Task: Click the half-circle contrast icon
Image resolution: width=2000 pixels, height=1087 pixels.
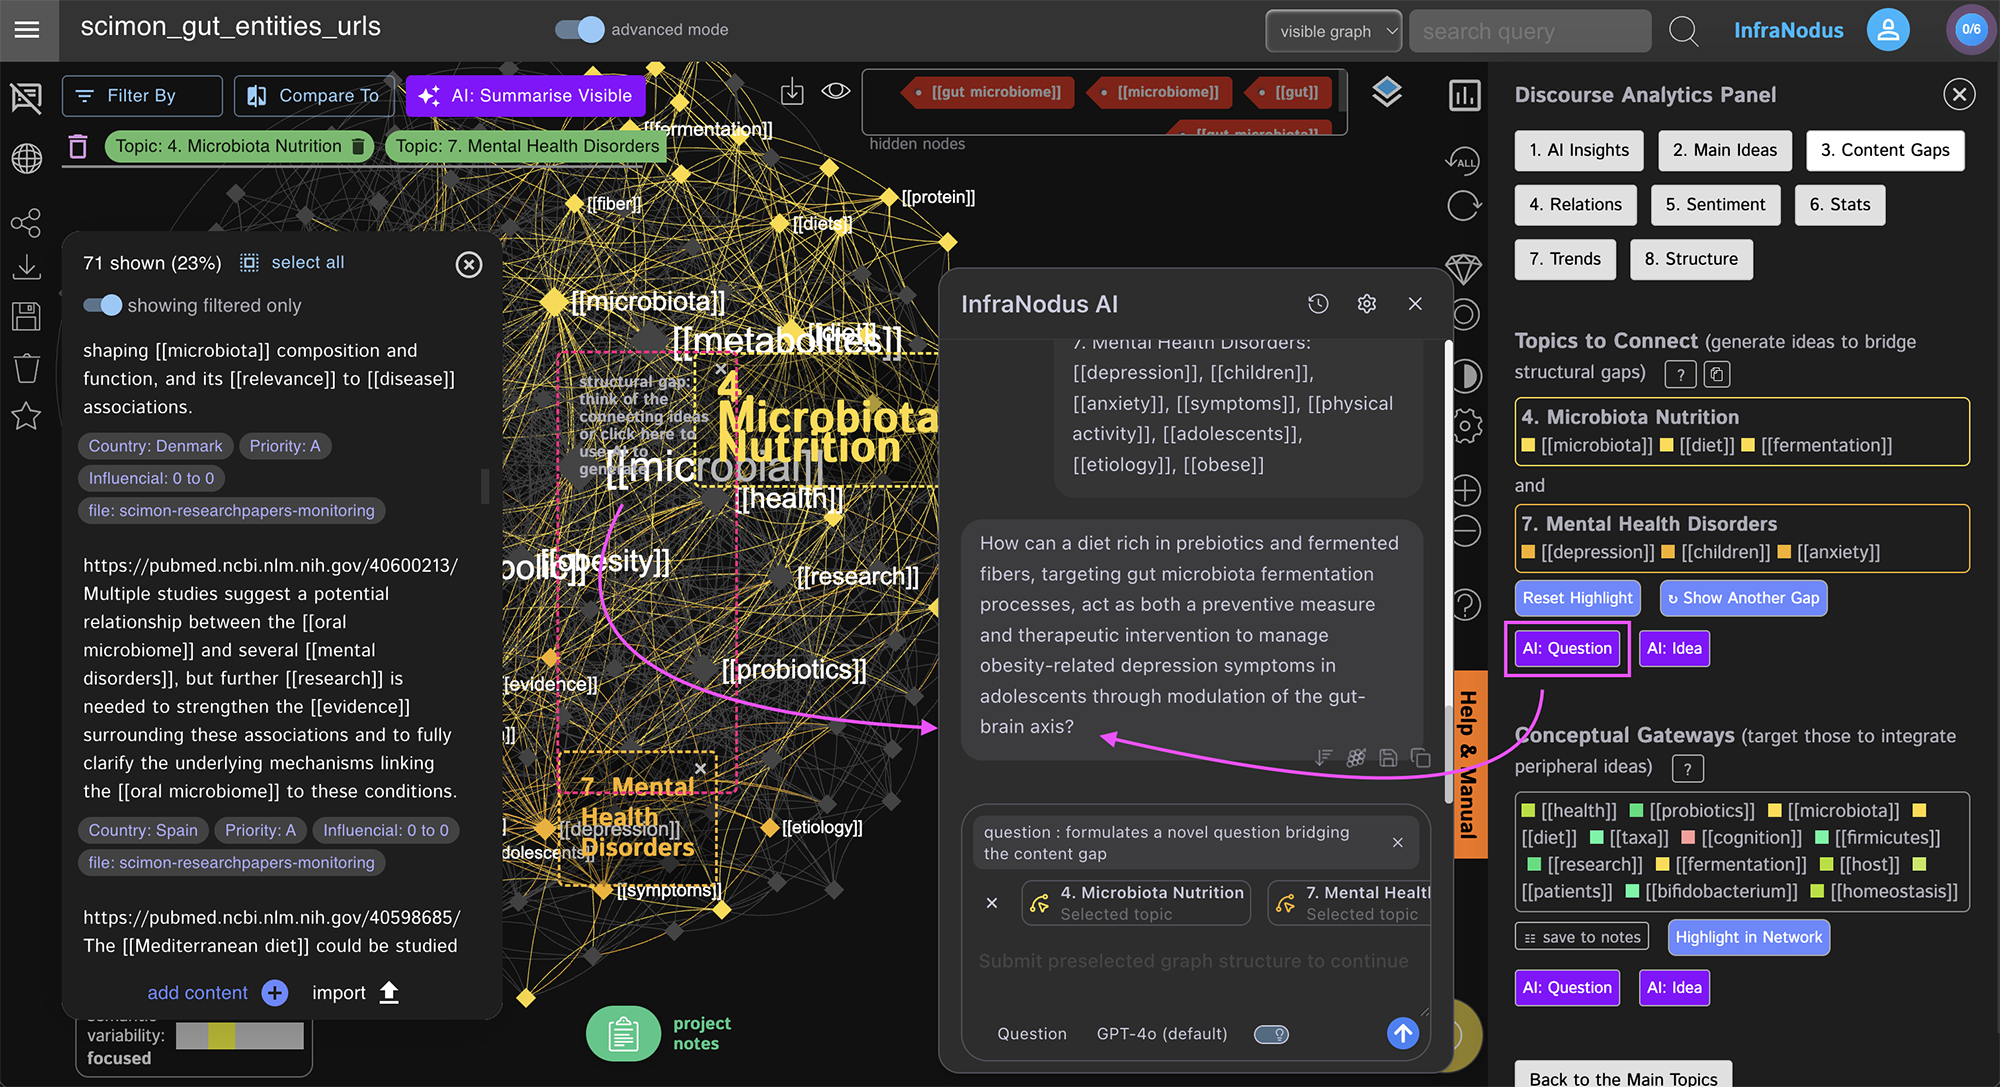Action: (x=1465, y=377)
